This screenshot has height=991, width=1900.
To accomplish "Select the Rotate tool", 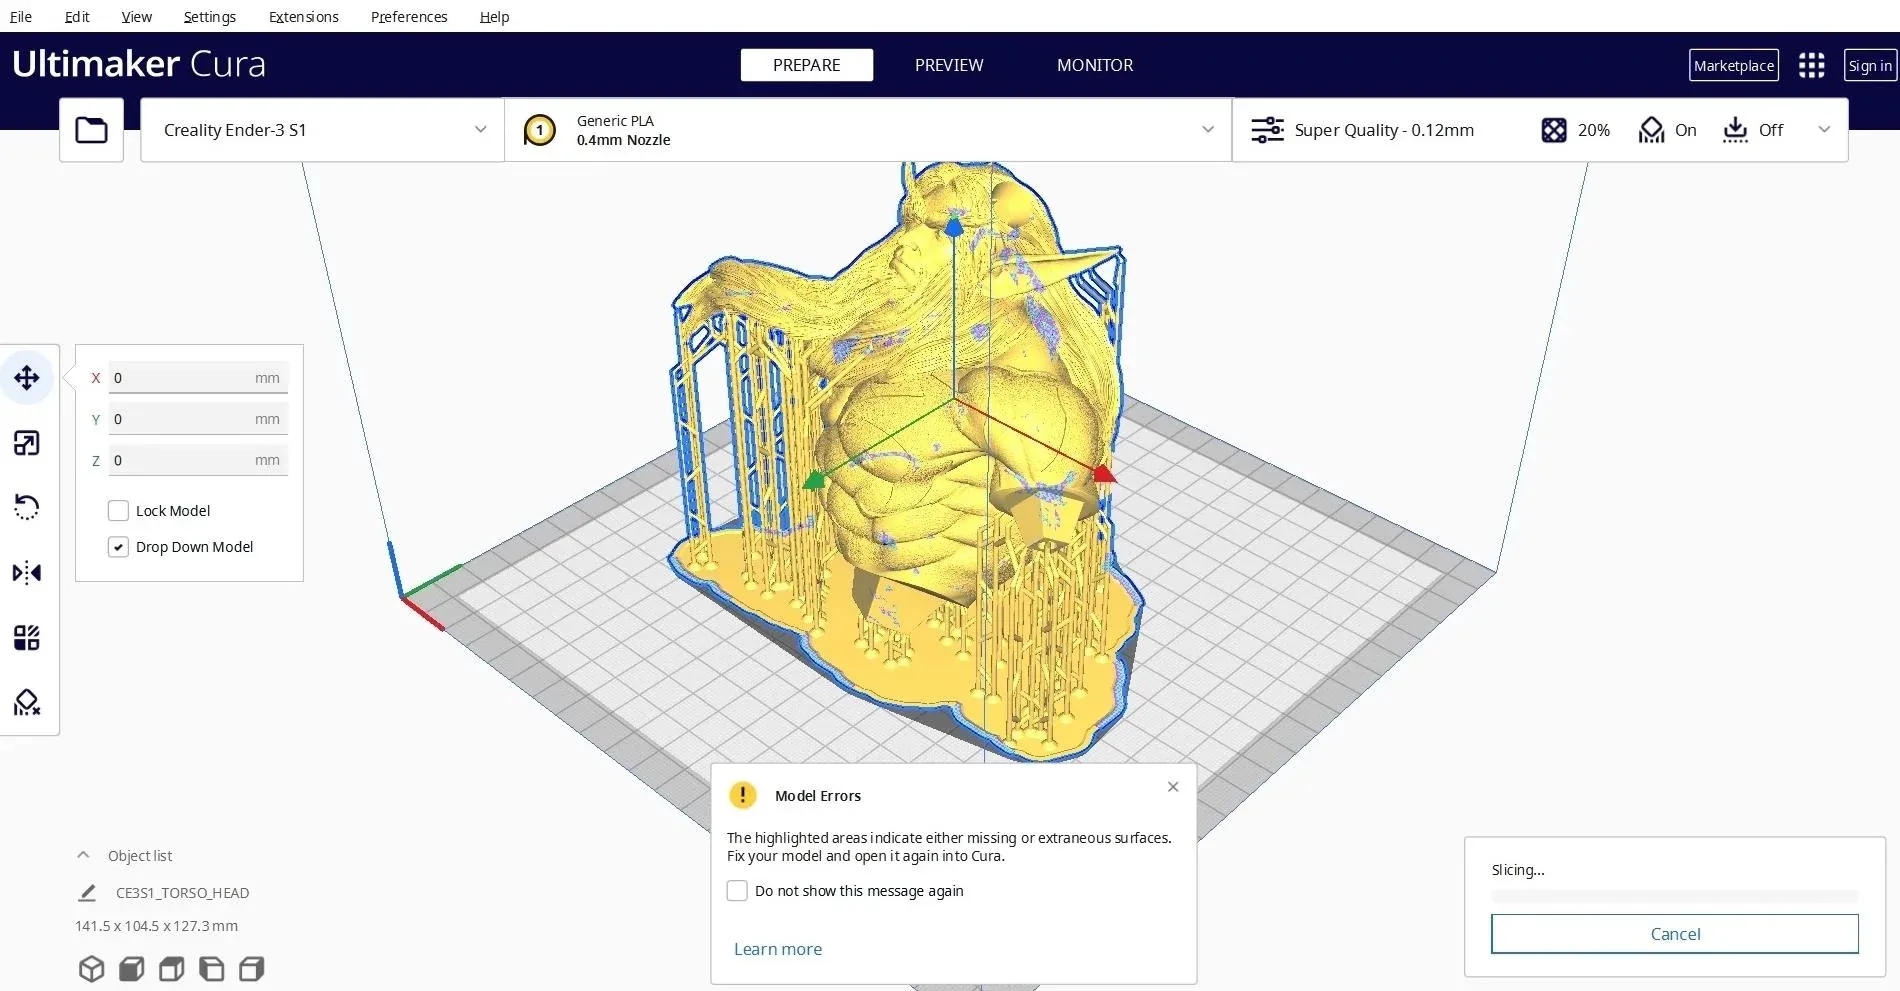I will pos(27,507).
